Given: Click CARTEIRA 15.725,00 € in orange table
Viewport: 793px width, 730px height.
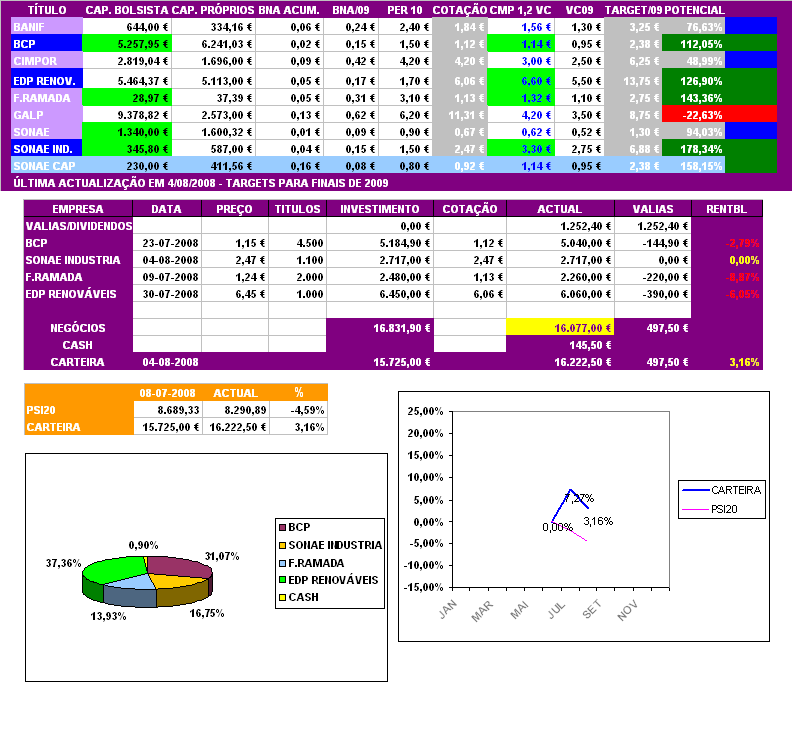Looking at the screenshot, I should 168,427.
